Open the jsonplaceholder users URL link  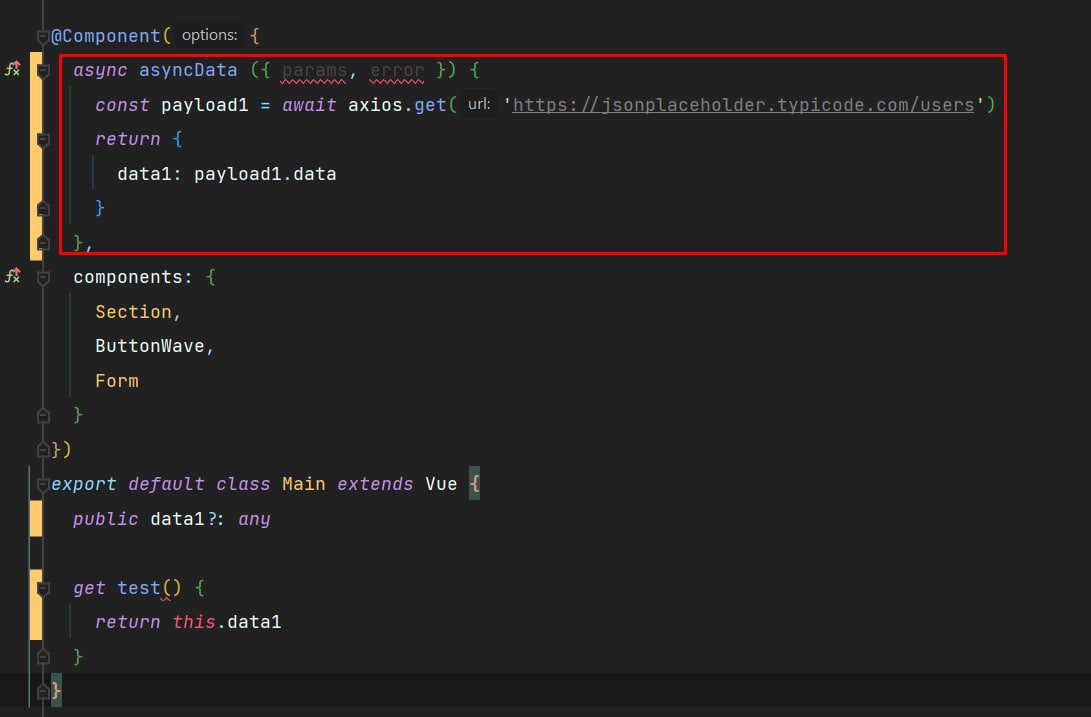point(743,105)
